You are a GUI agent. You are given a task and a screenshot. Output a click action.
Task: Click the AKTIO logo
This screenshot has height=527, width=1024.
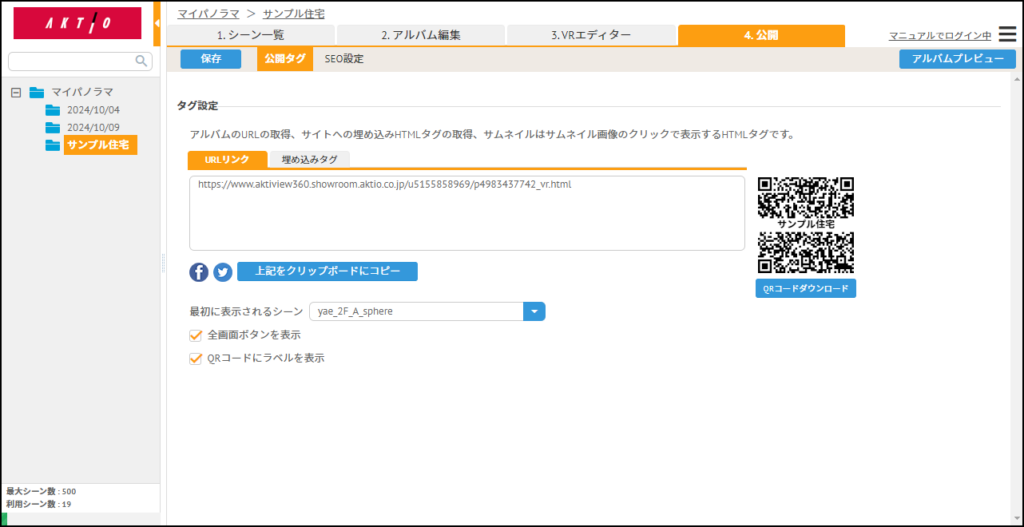(x=77, y=24)
